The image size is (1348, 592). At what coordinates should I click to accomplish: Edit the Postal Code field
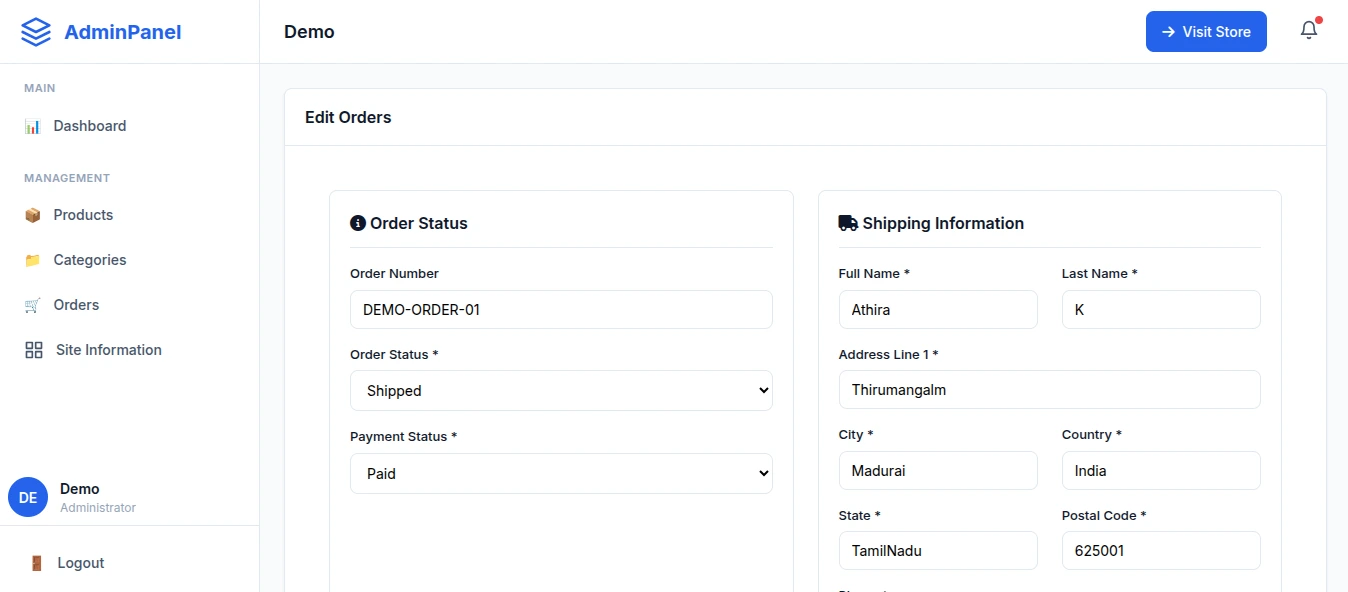[1161, 551]
